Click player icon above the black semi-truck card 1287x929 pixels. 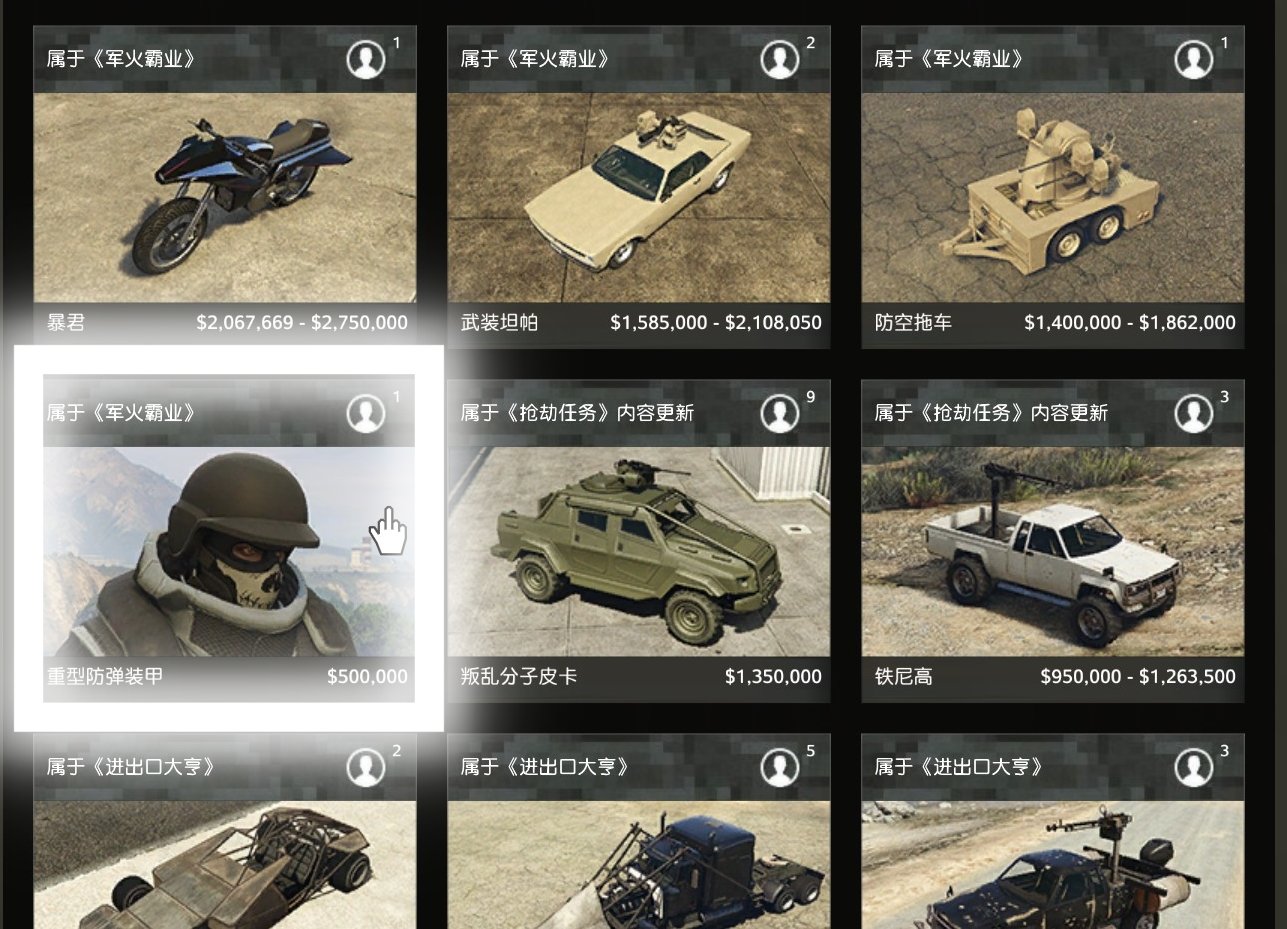pyautogui.click(x=780, y=768)
